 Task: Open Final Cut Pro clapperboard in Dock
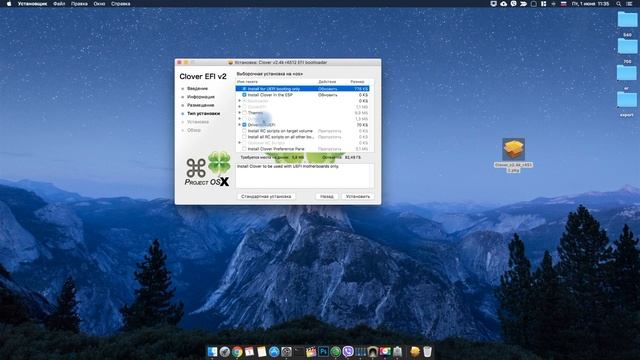(311, 351)
